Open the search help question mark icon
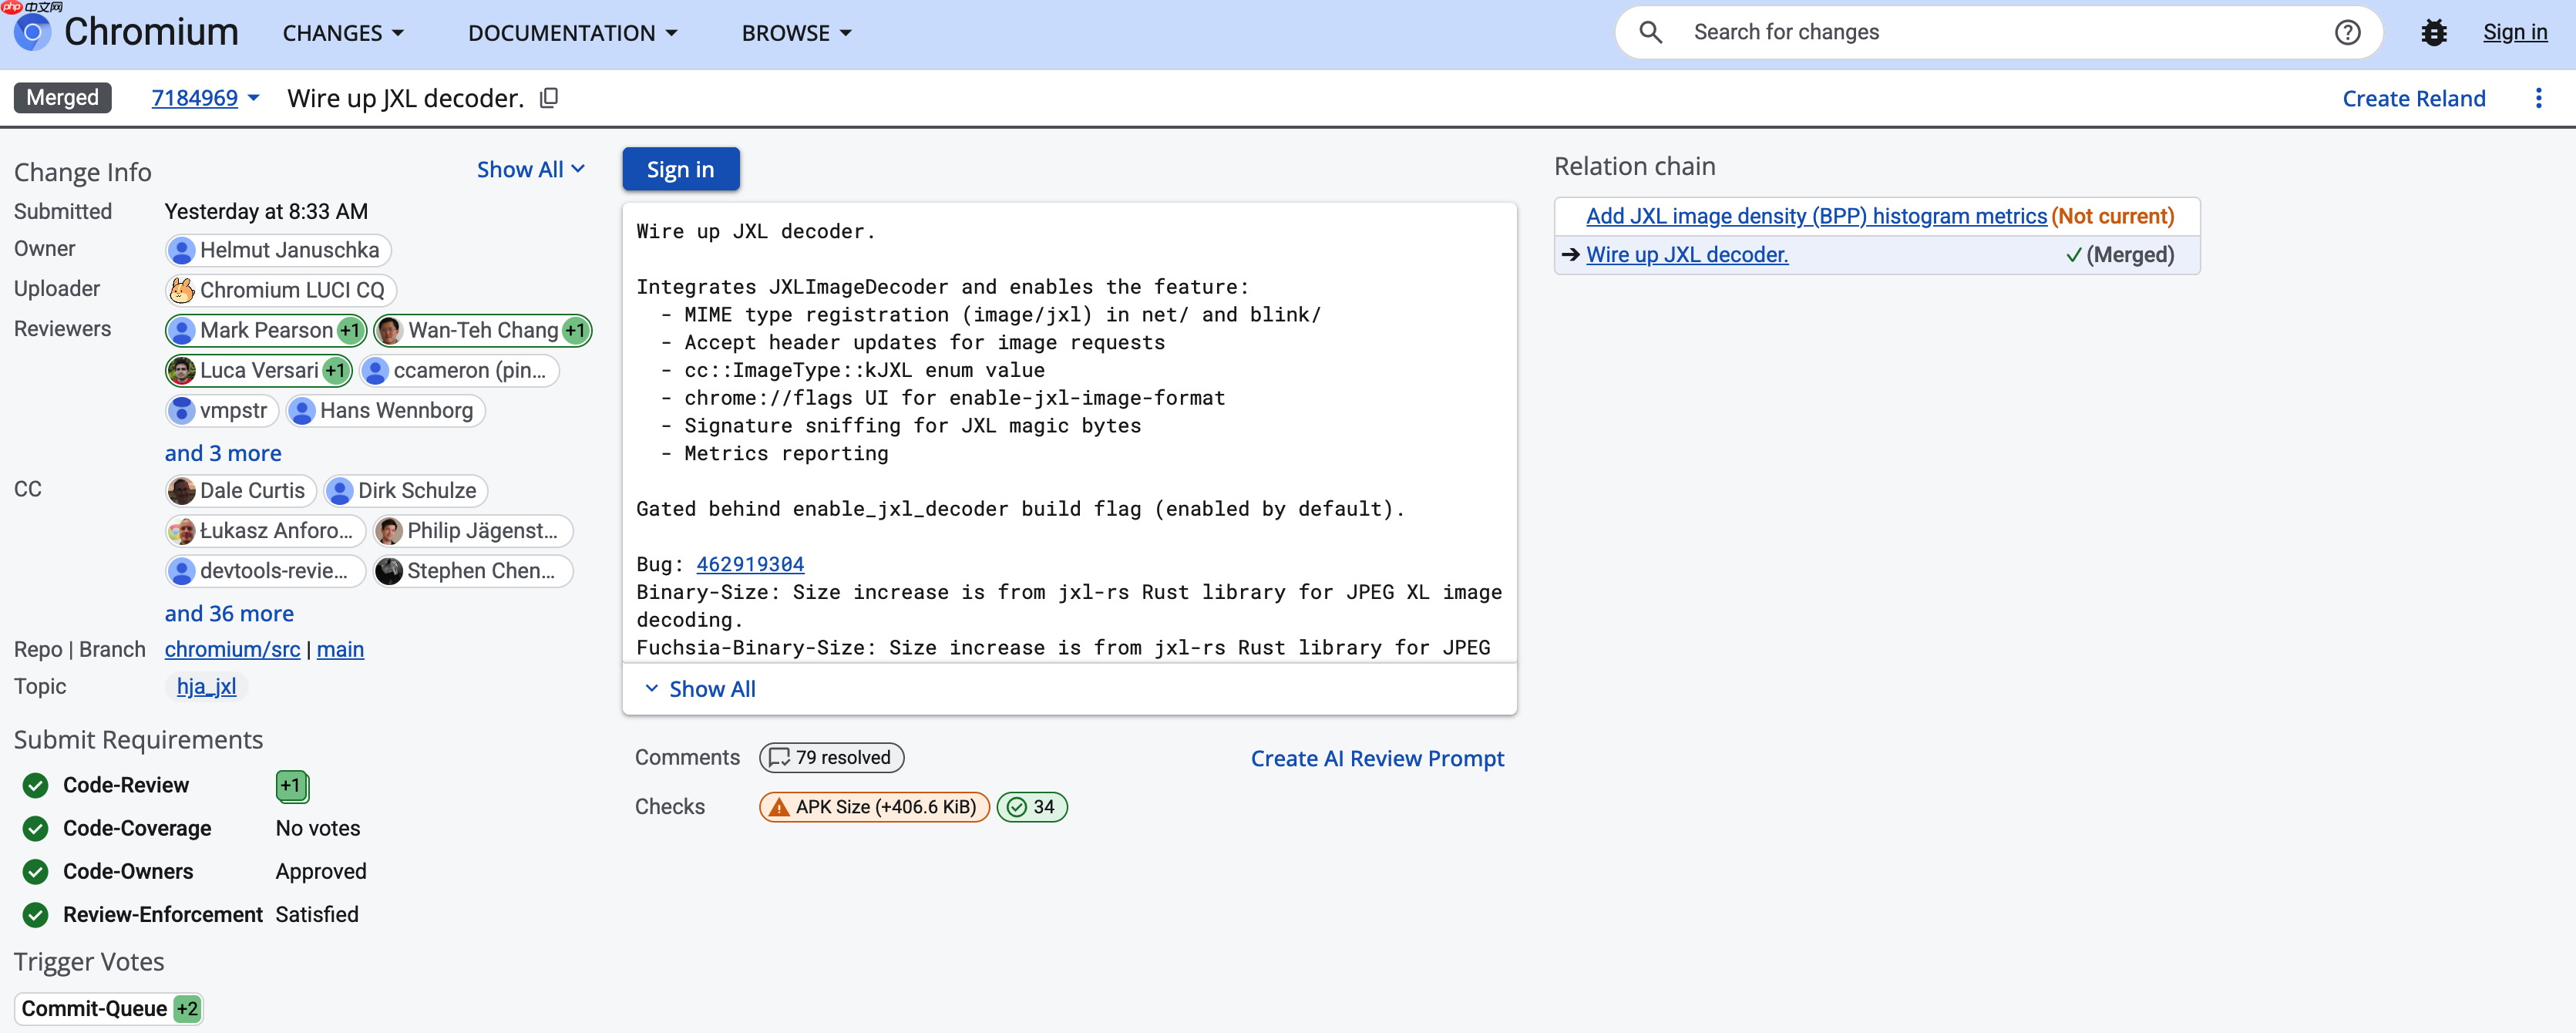The image size is (2576, 1033). click(2346, 33)
